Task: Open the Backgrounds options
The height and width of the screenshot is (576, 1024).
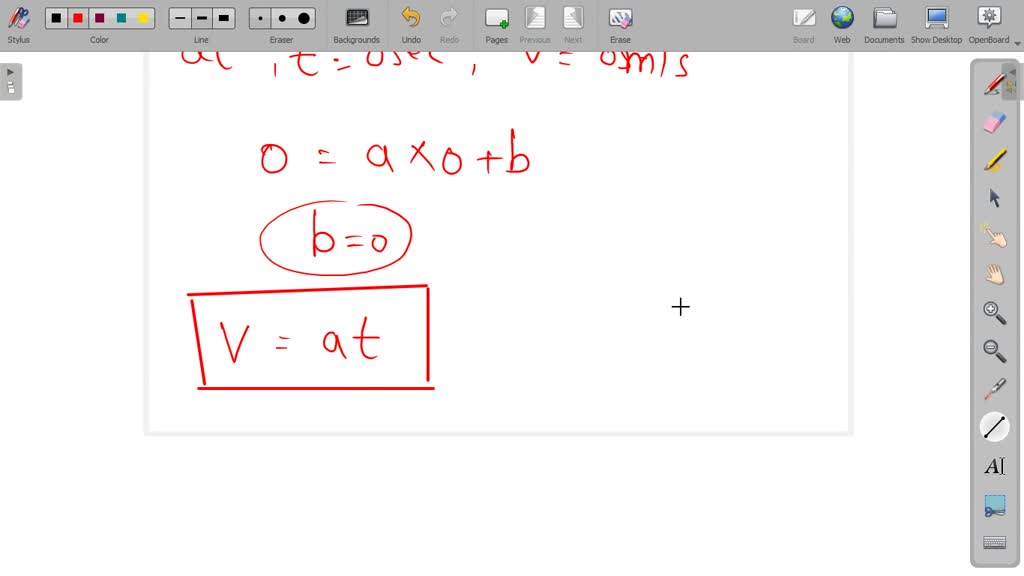Action: click(x=357, y=25)
